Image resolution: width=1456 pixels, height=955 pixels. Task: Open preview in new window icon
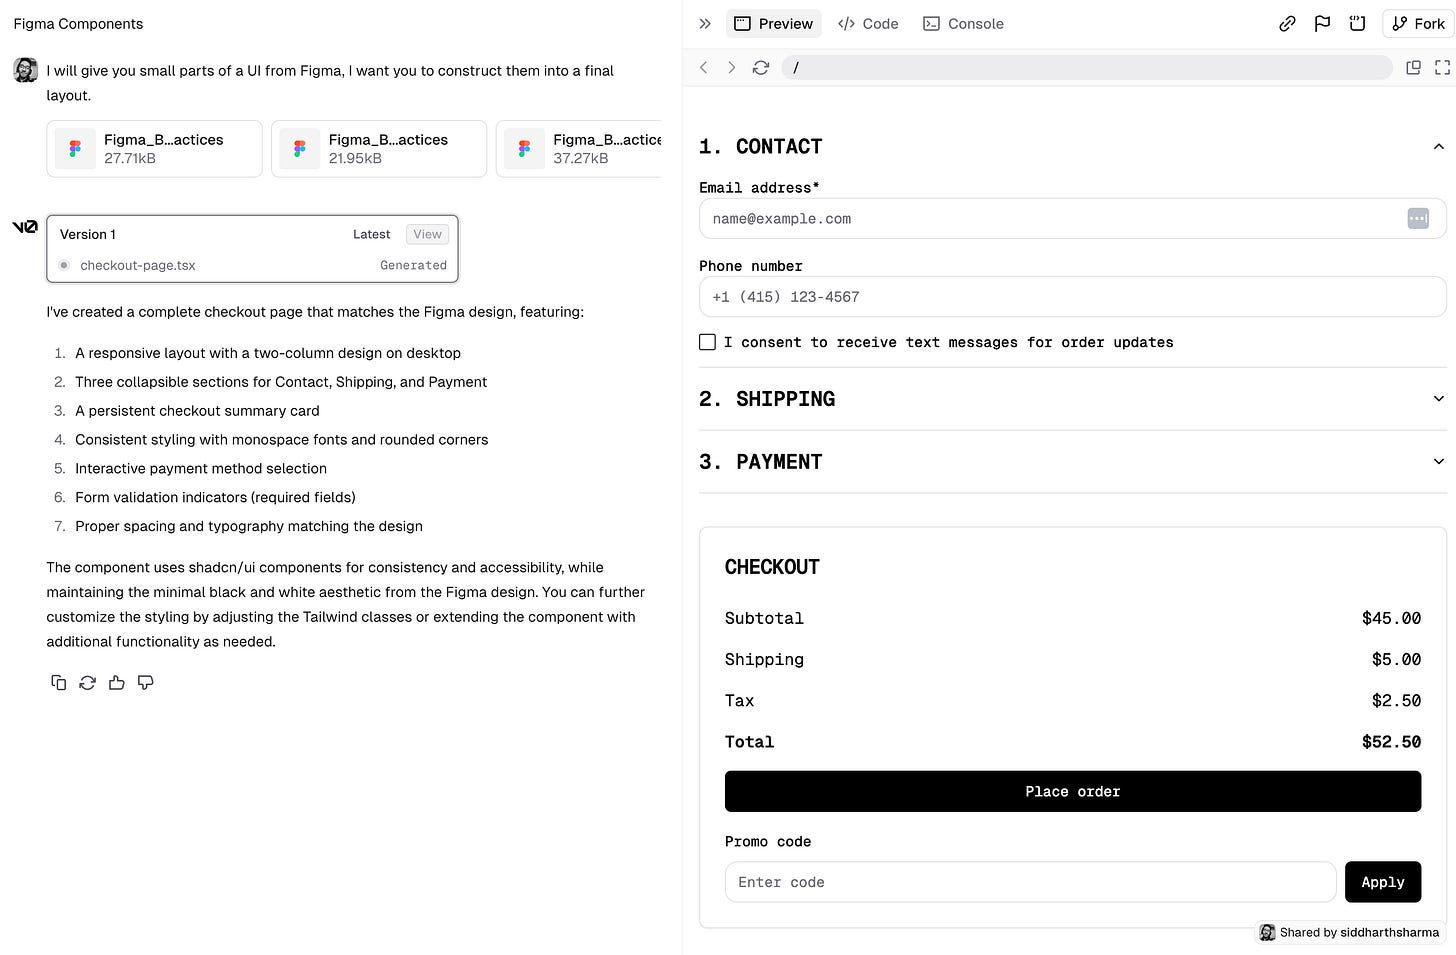coord(1413,67)
